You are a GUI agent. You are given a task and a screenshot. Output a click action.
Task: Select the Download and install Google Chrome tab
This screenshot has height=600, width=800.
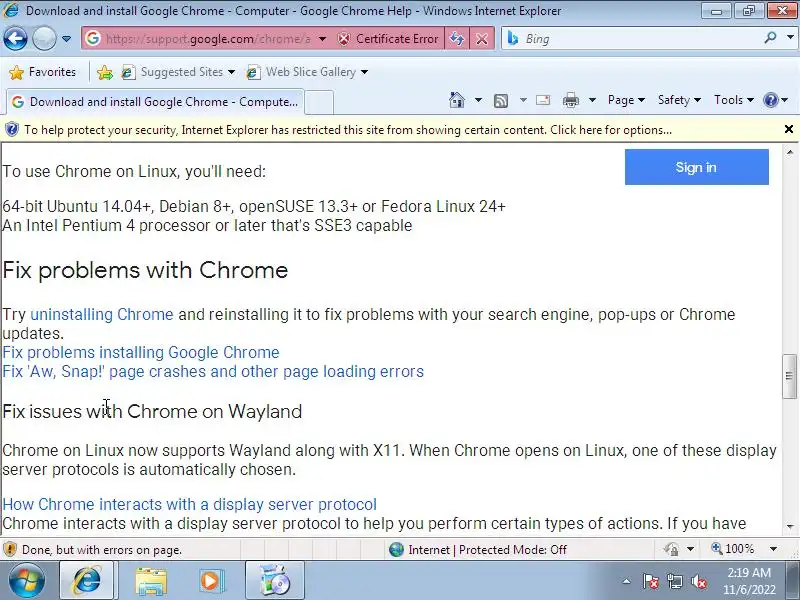point(155,102)
